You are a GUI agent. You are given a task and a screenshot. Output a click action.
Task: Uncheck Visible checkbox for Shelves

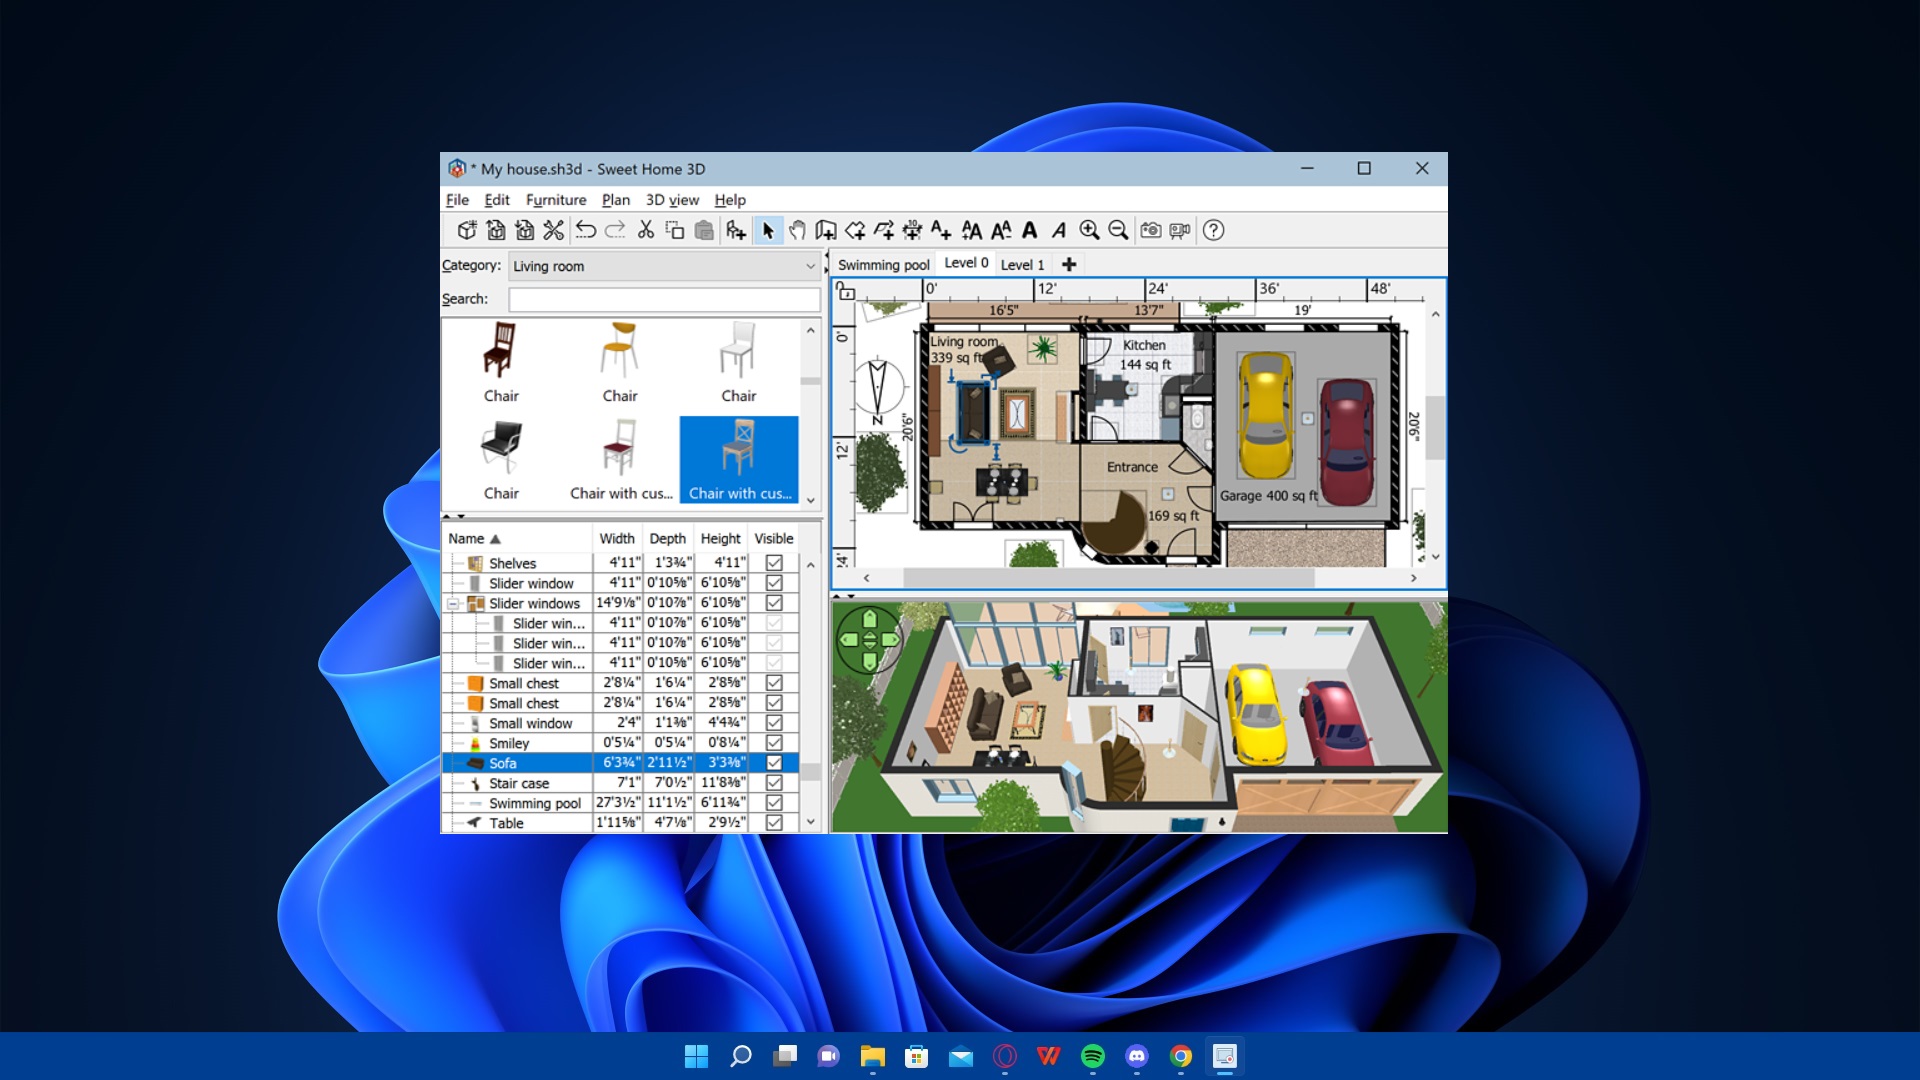[x=774, y=563]
